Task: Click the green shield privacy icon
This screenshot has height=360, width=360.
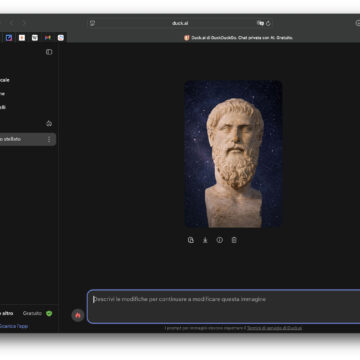Action: coord(49,313)
